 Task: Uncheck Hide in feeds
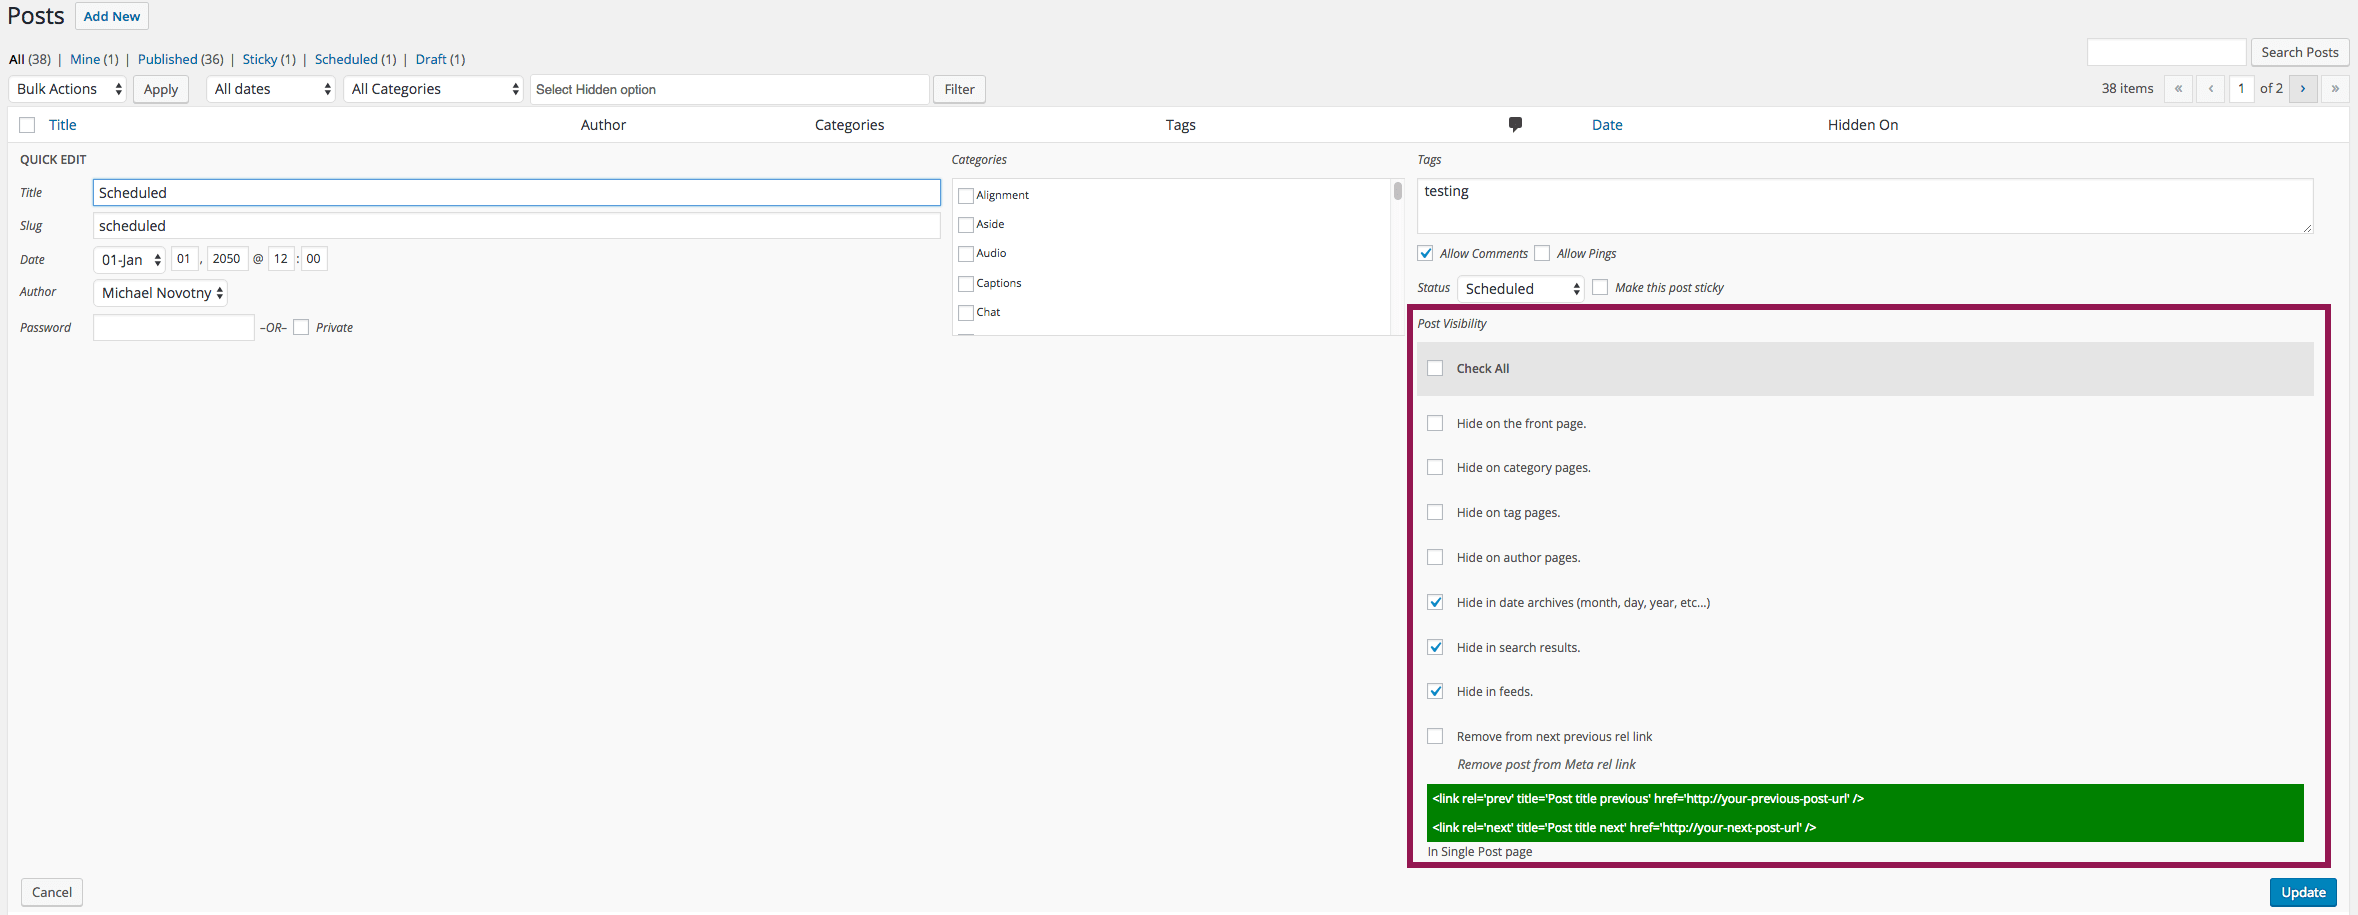(x=1435, y=691)
